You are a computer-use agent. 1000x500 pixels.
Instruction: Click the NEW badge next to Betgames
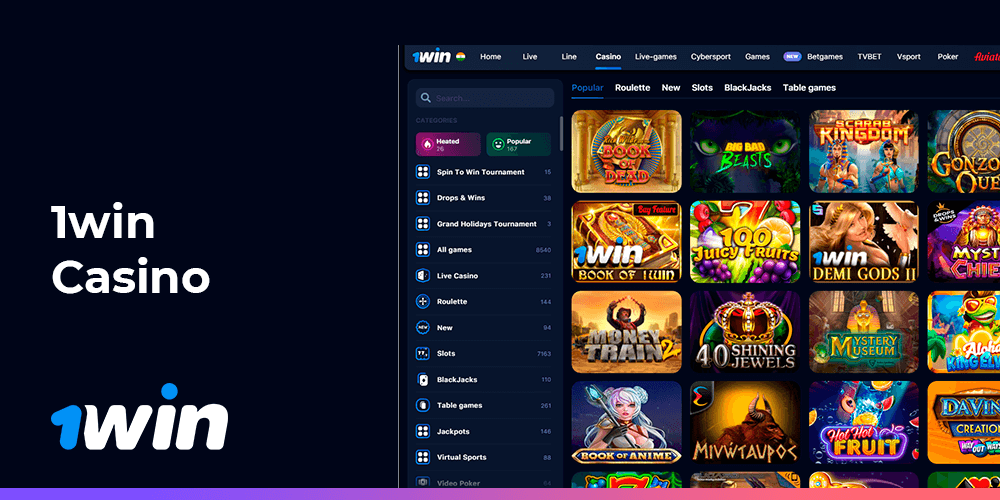pos(792,57)
